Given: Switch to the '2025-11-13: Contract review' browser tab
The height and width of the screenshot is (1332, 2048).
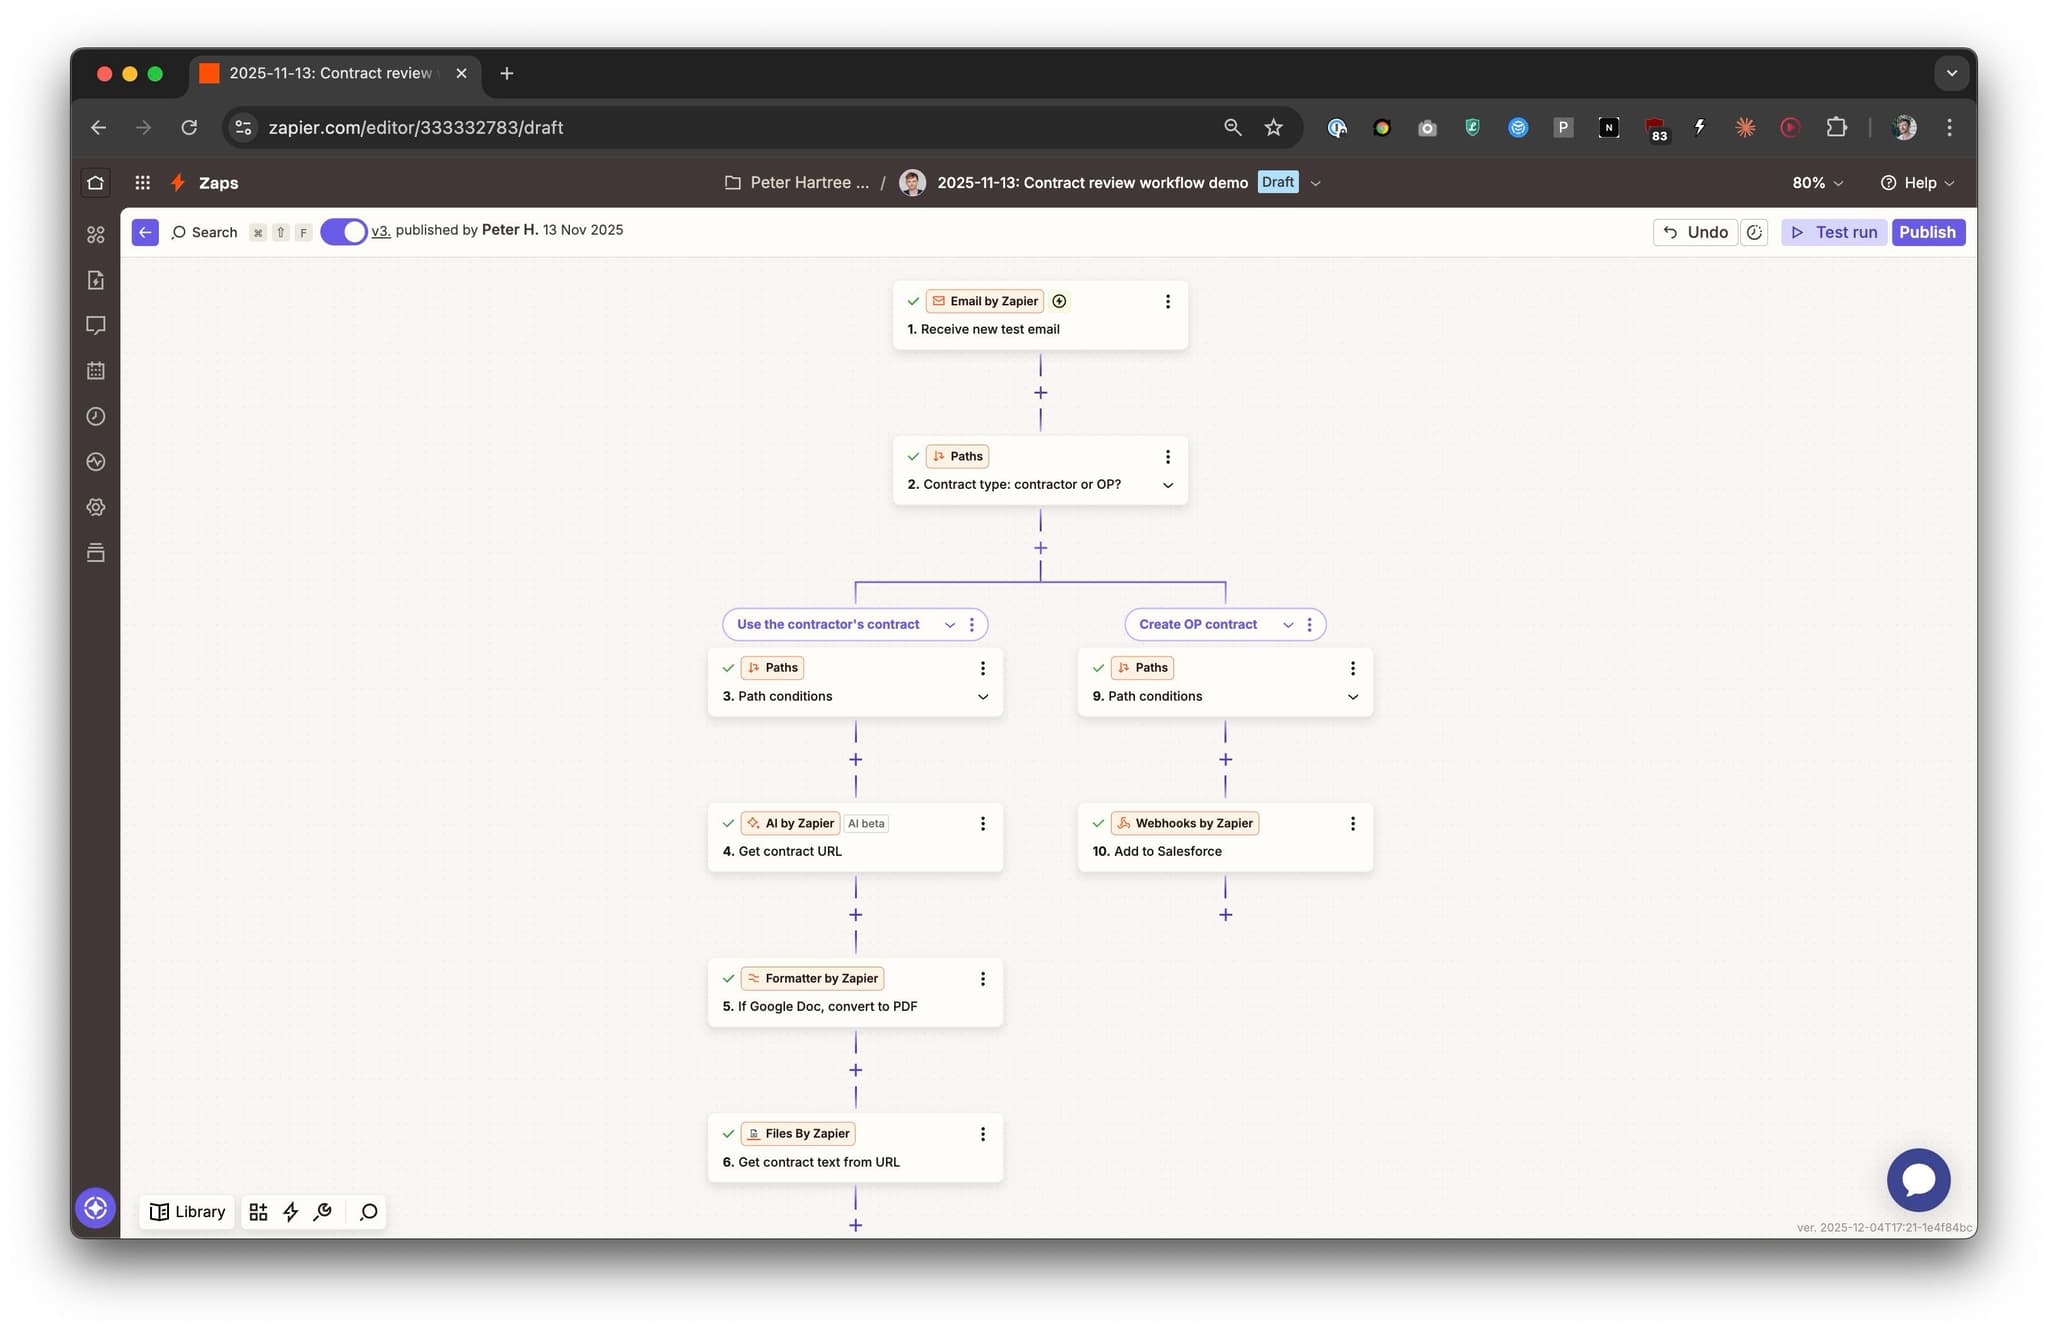Looking at the screenshot, I should pyautogui.click(x=330, y=72).
